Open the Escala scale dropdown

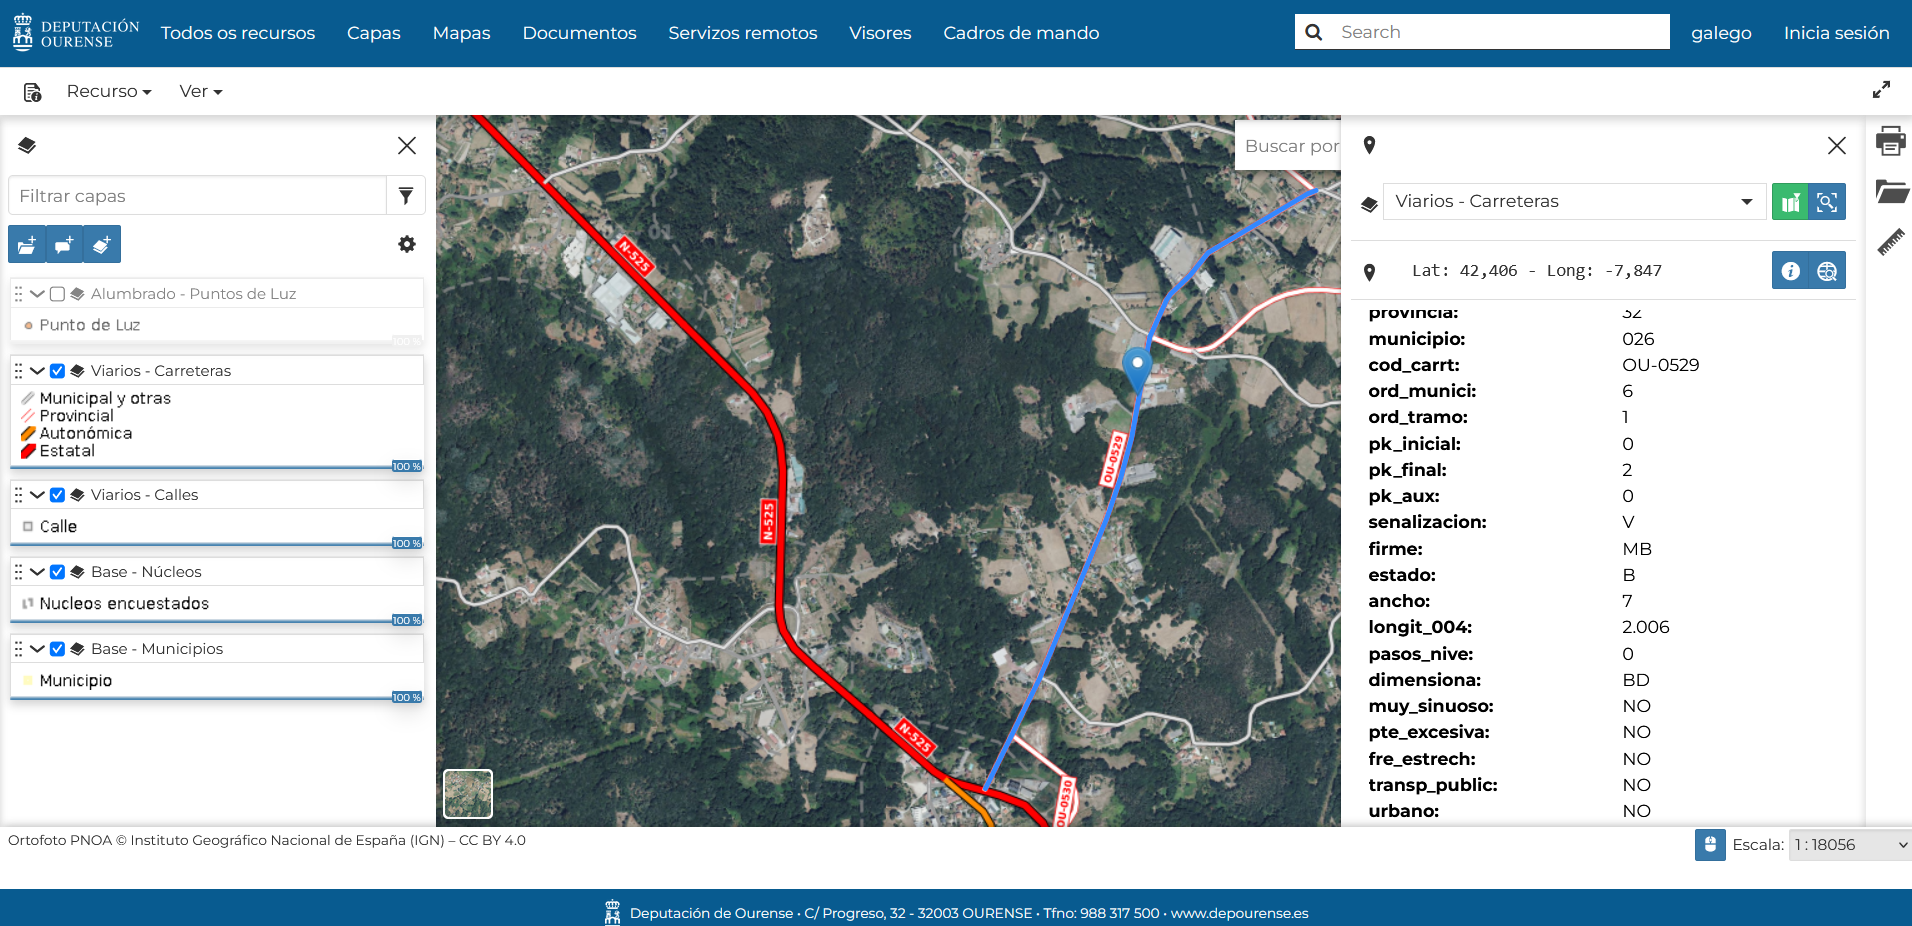[x=1849, y=845]
